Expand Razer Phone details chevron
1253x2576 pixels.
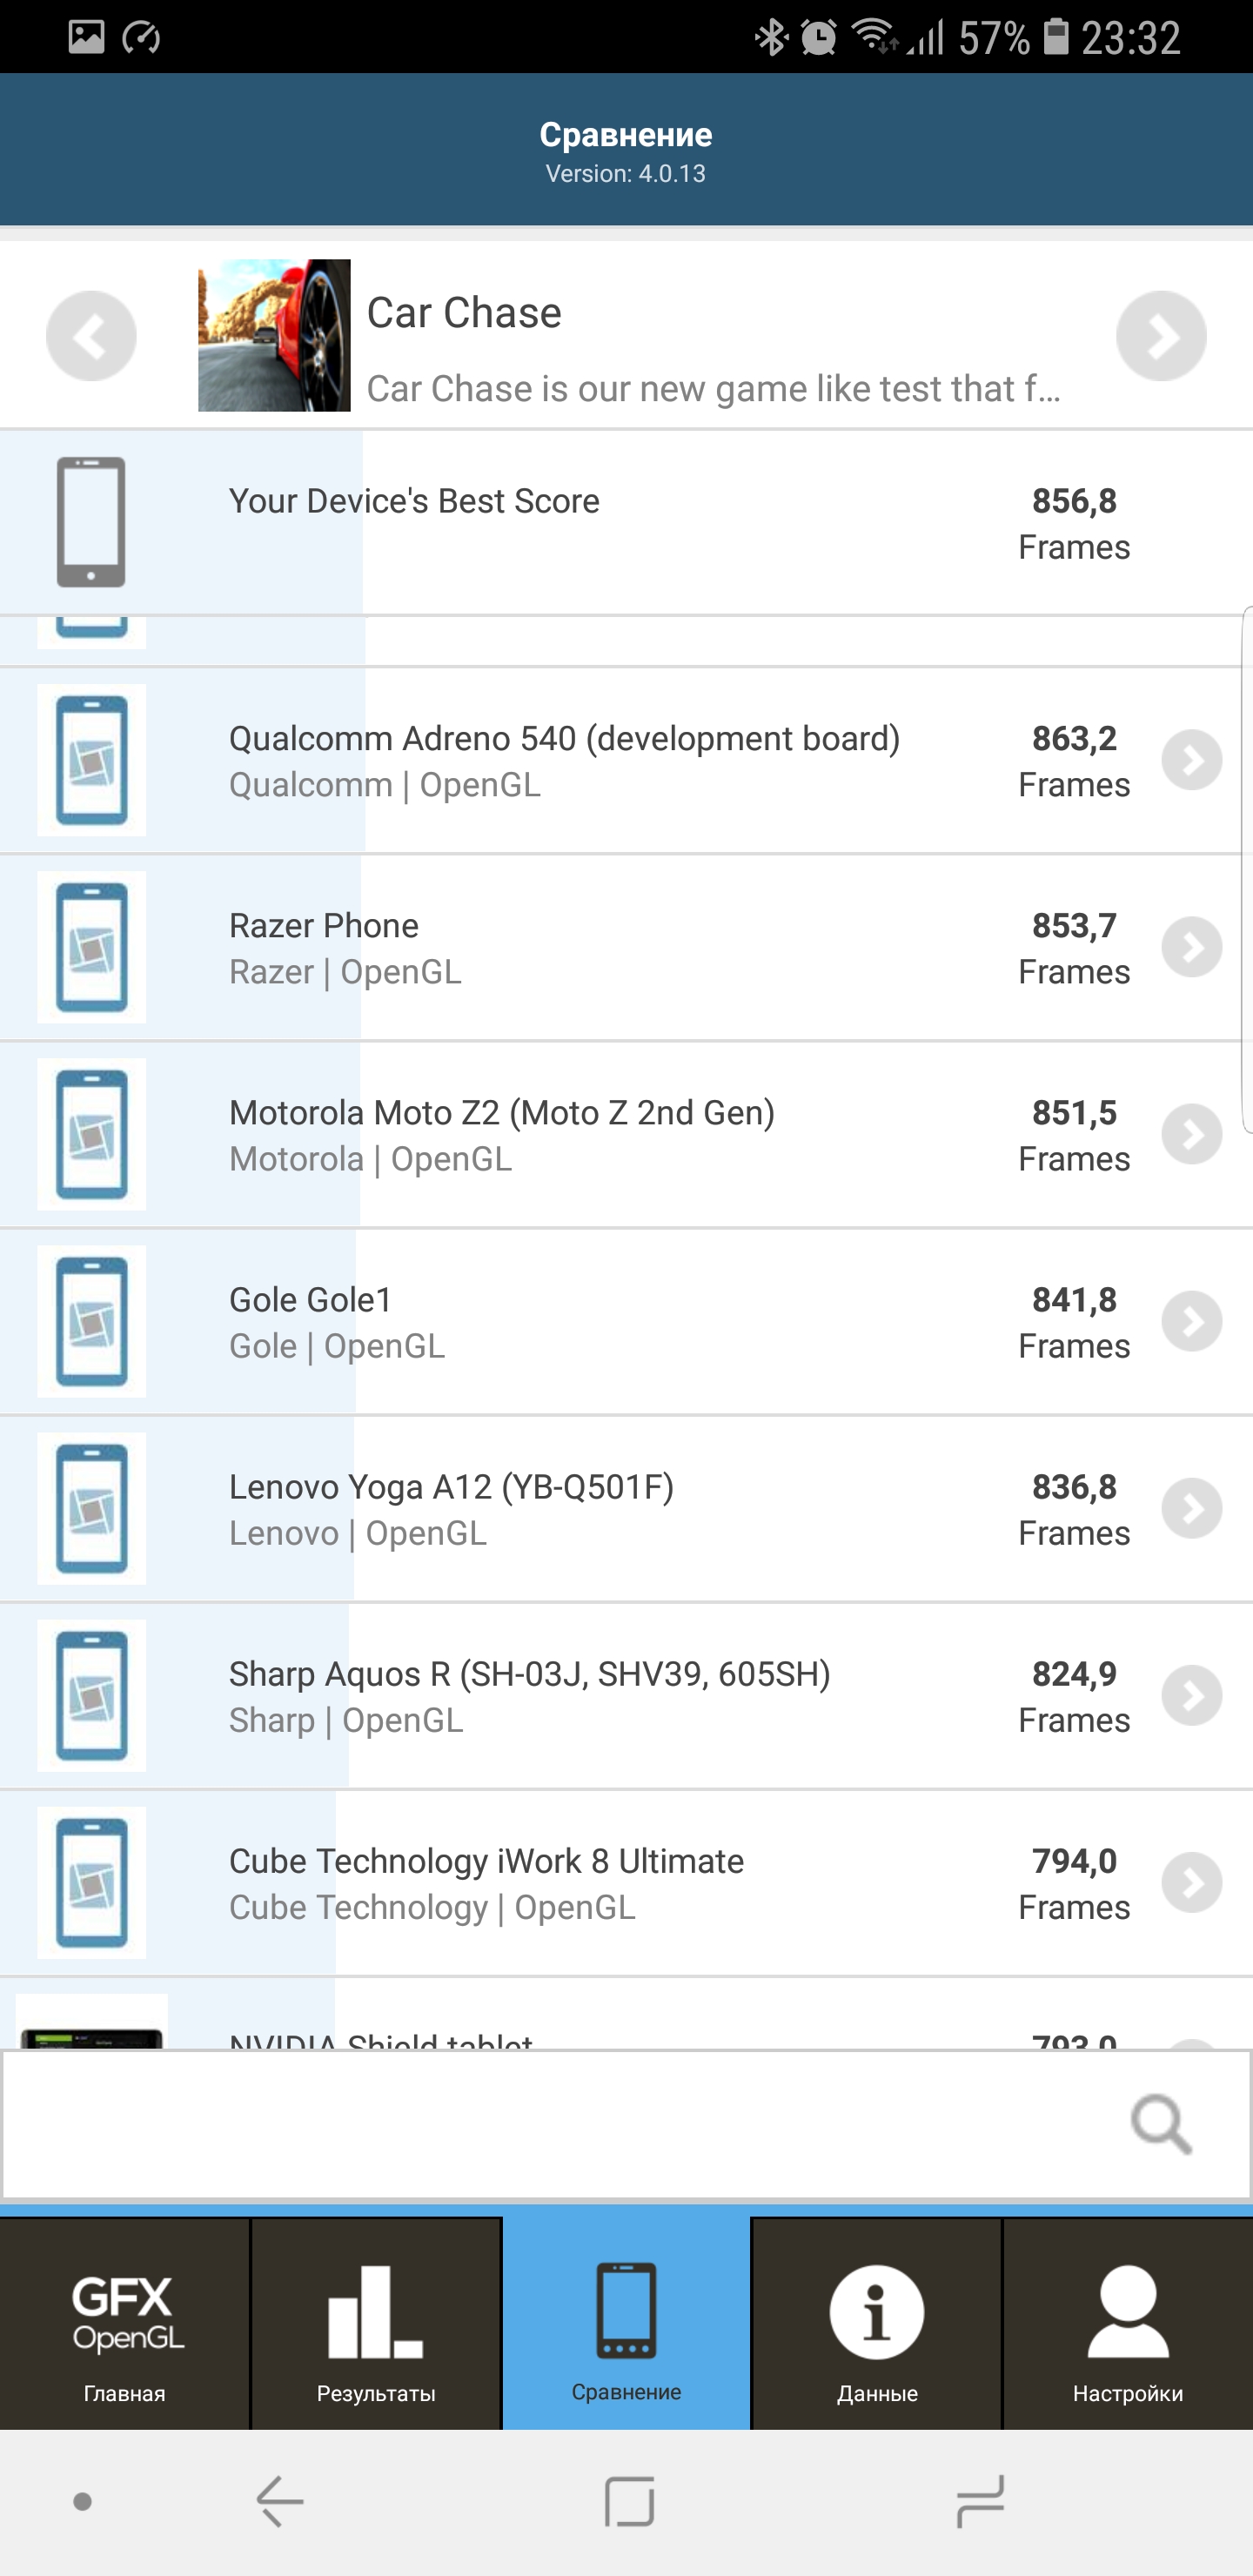tap(1191, 947)
